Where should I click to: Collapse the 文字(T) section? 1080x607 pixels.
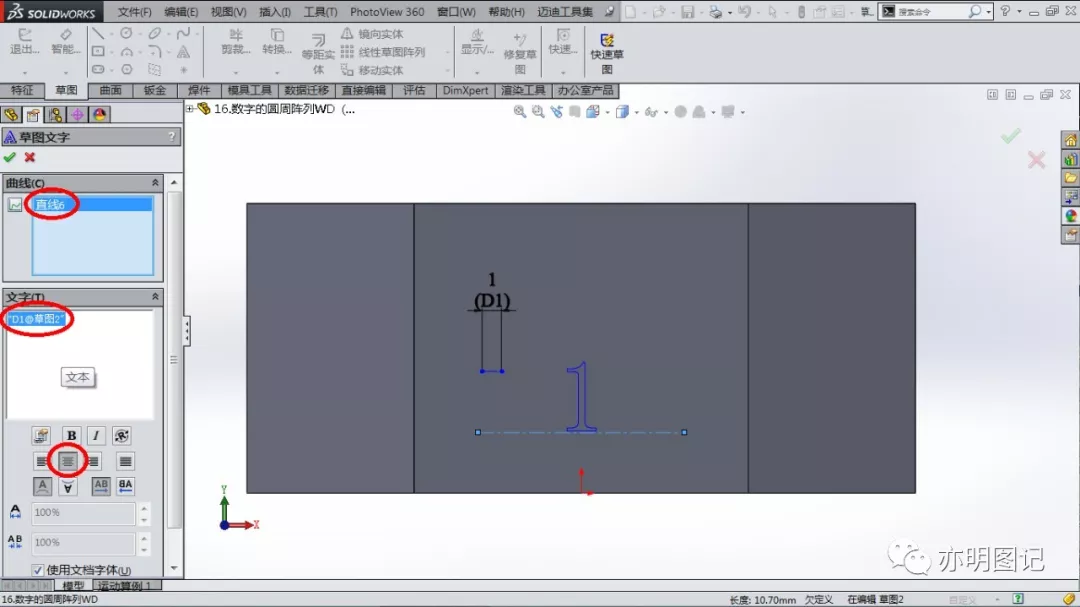coord(155,296)
